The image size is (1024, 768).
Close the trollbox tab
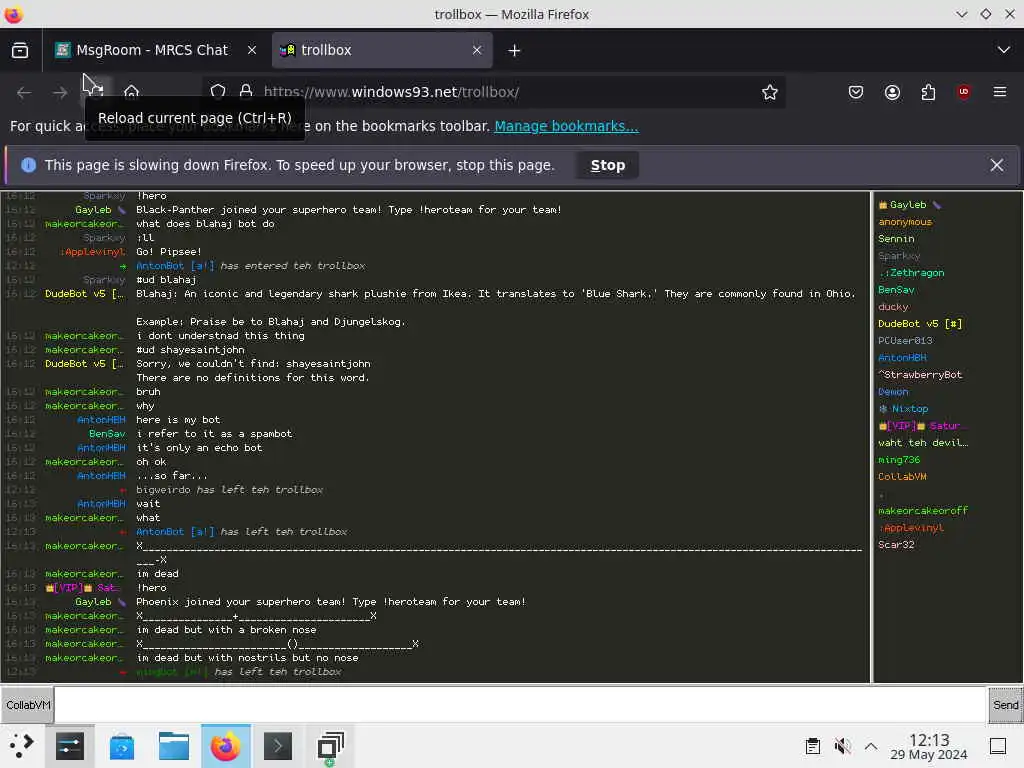click(477, 50)
